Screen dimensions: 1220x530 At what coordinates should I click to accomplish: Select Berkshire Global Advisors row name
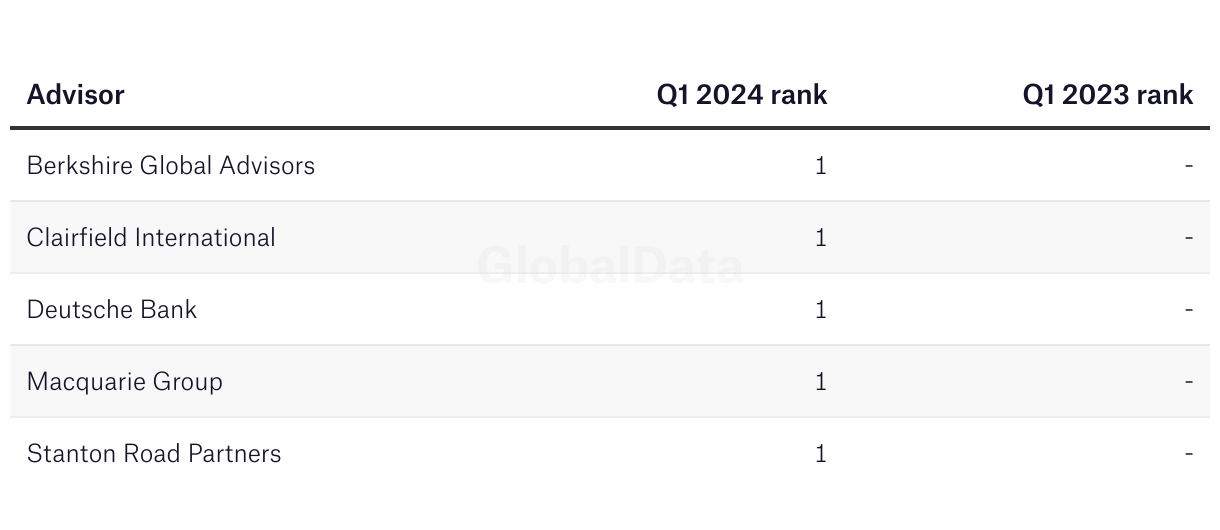click(171, 165)
